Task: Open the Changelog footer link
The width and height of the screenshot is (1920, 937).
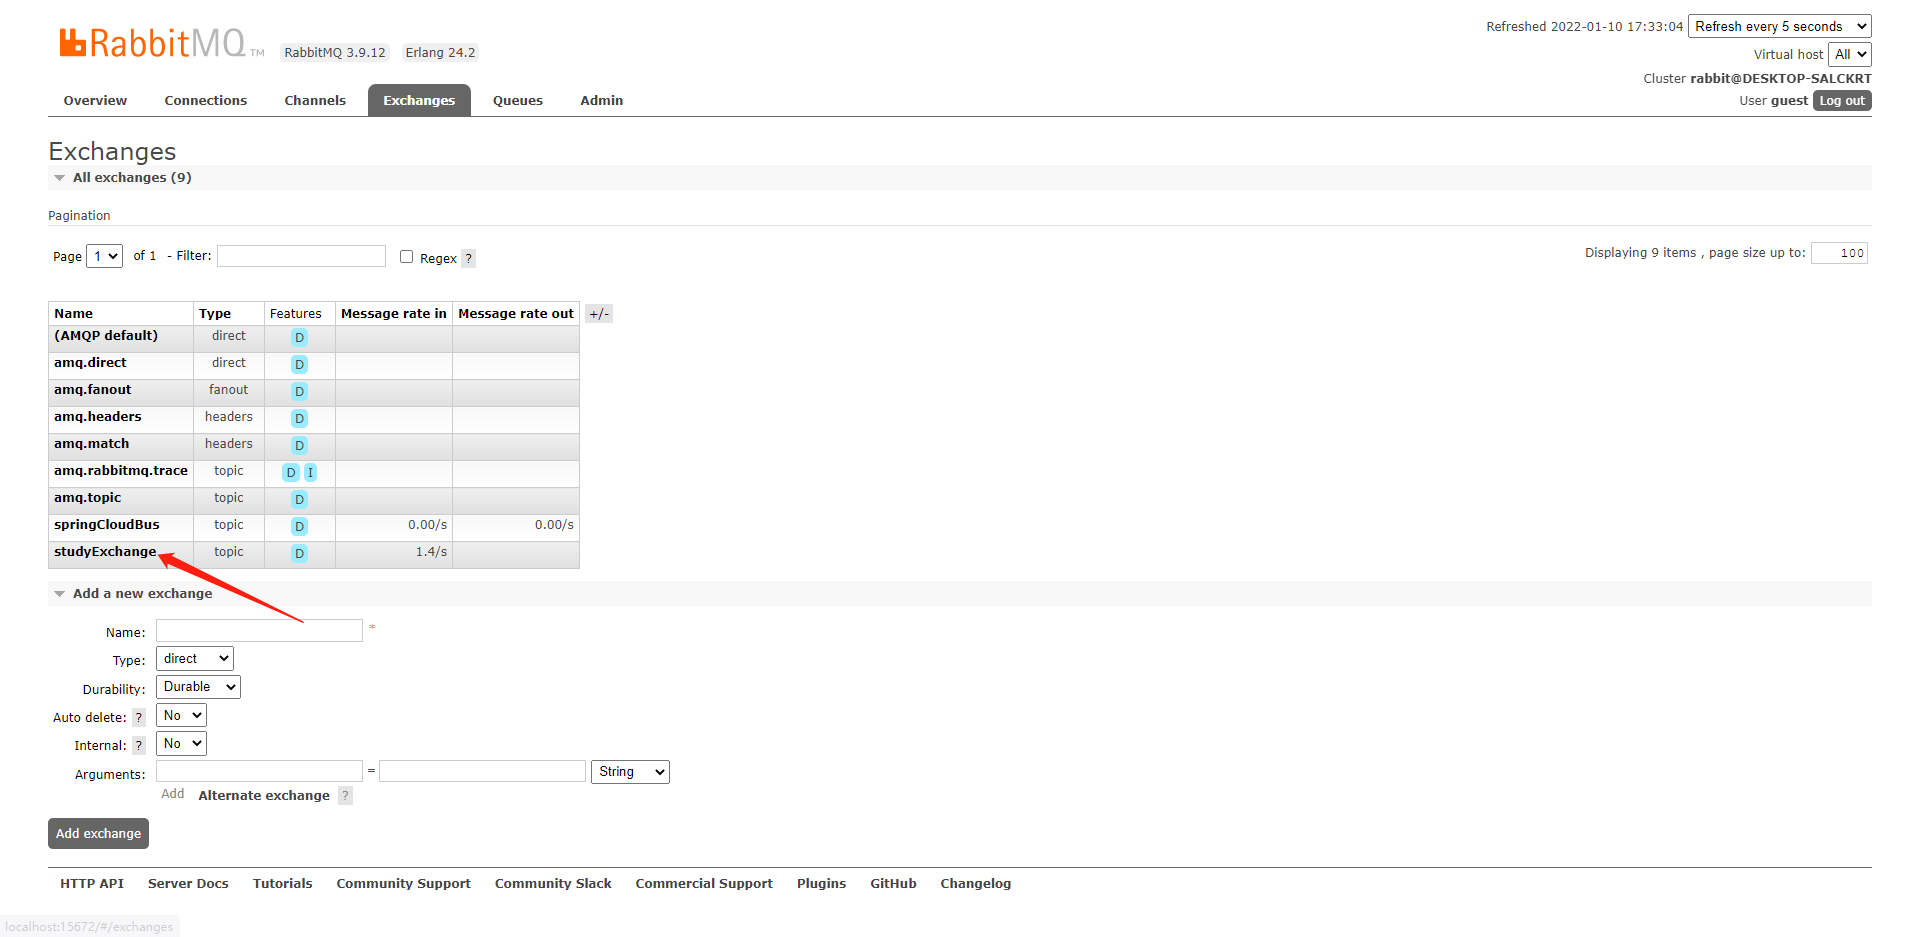Action: (976, 884)
